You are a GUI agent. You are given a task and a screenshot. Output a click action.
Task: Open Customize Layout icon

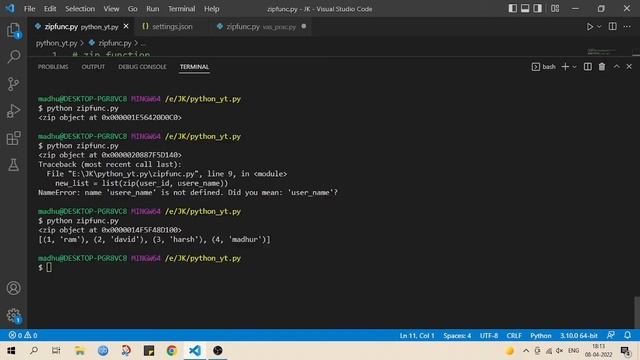point(555,9)
